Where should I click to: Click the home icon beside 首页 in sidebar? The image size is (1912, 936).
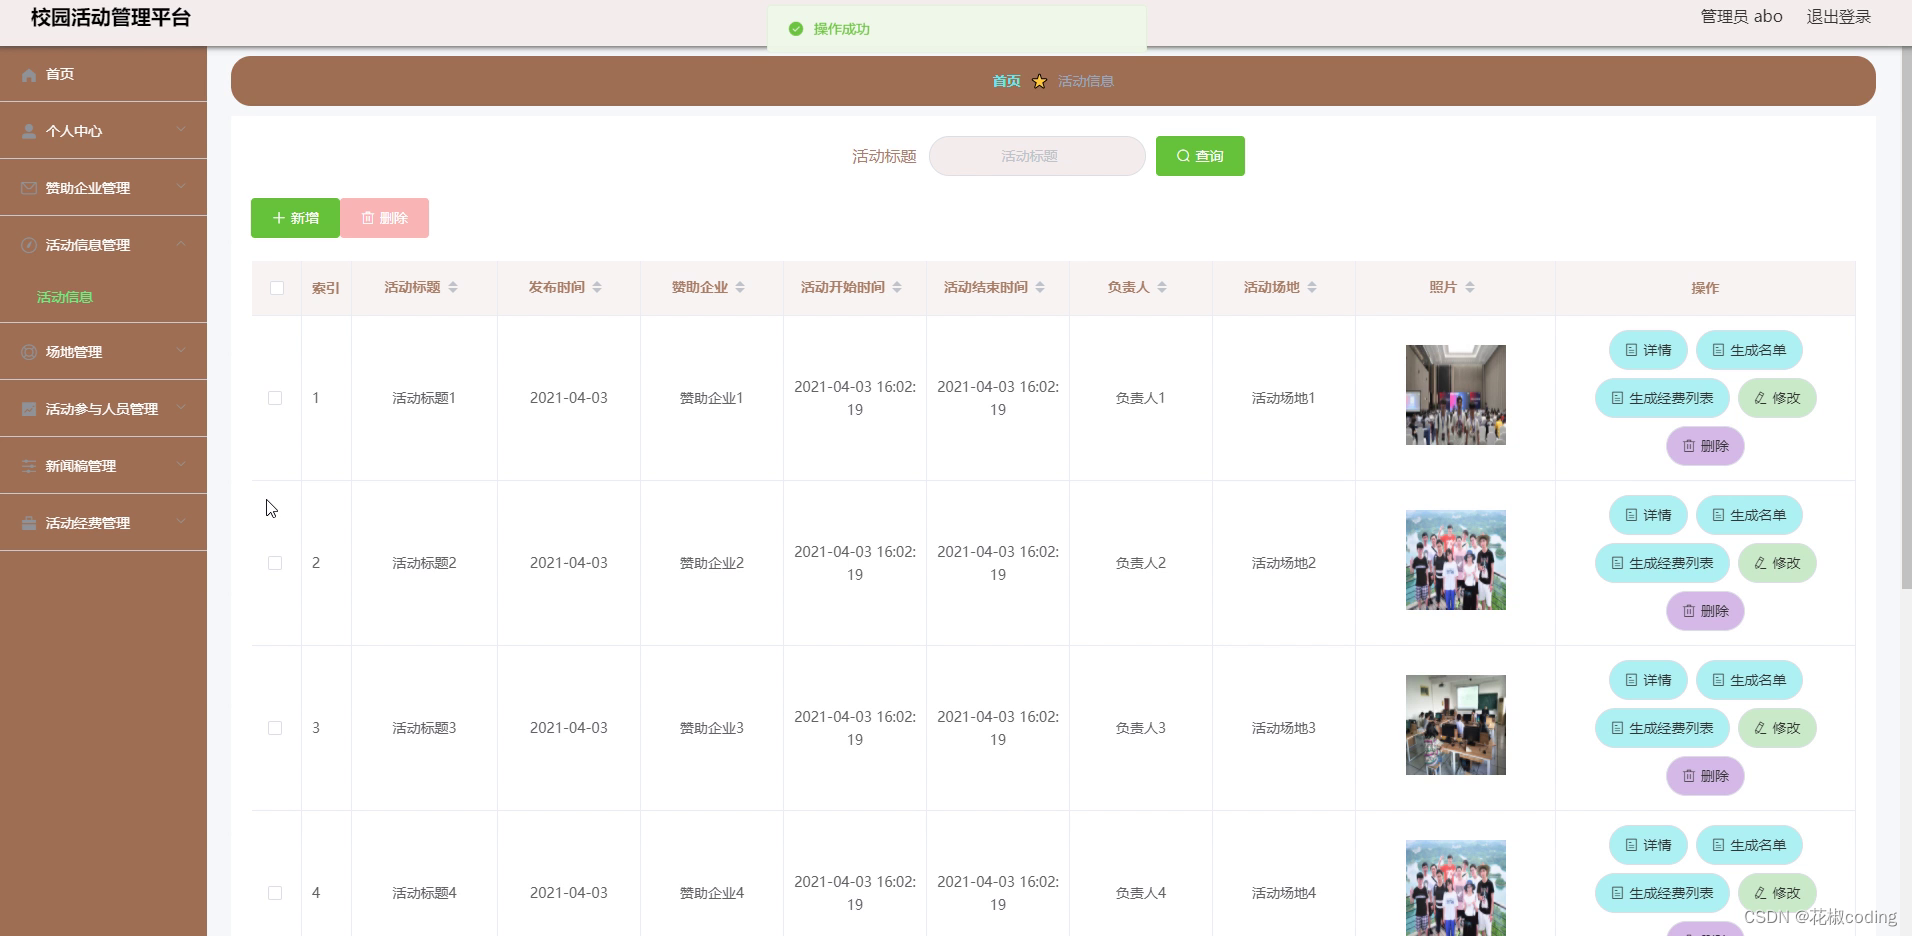click(x=28, y=75)
